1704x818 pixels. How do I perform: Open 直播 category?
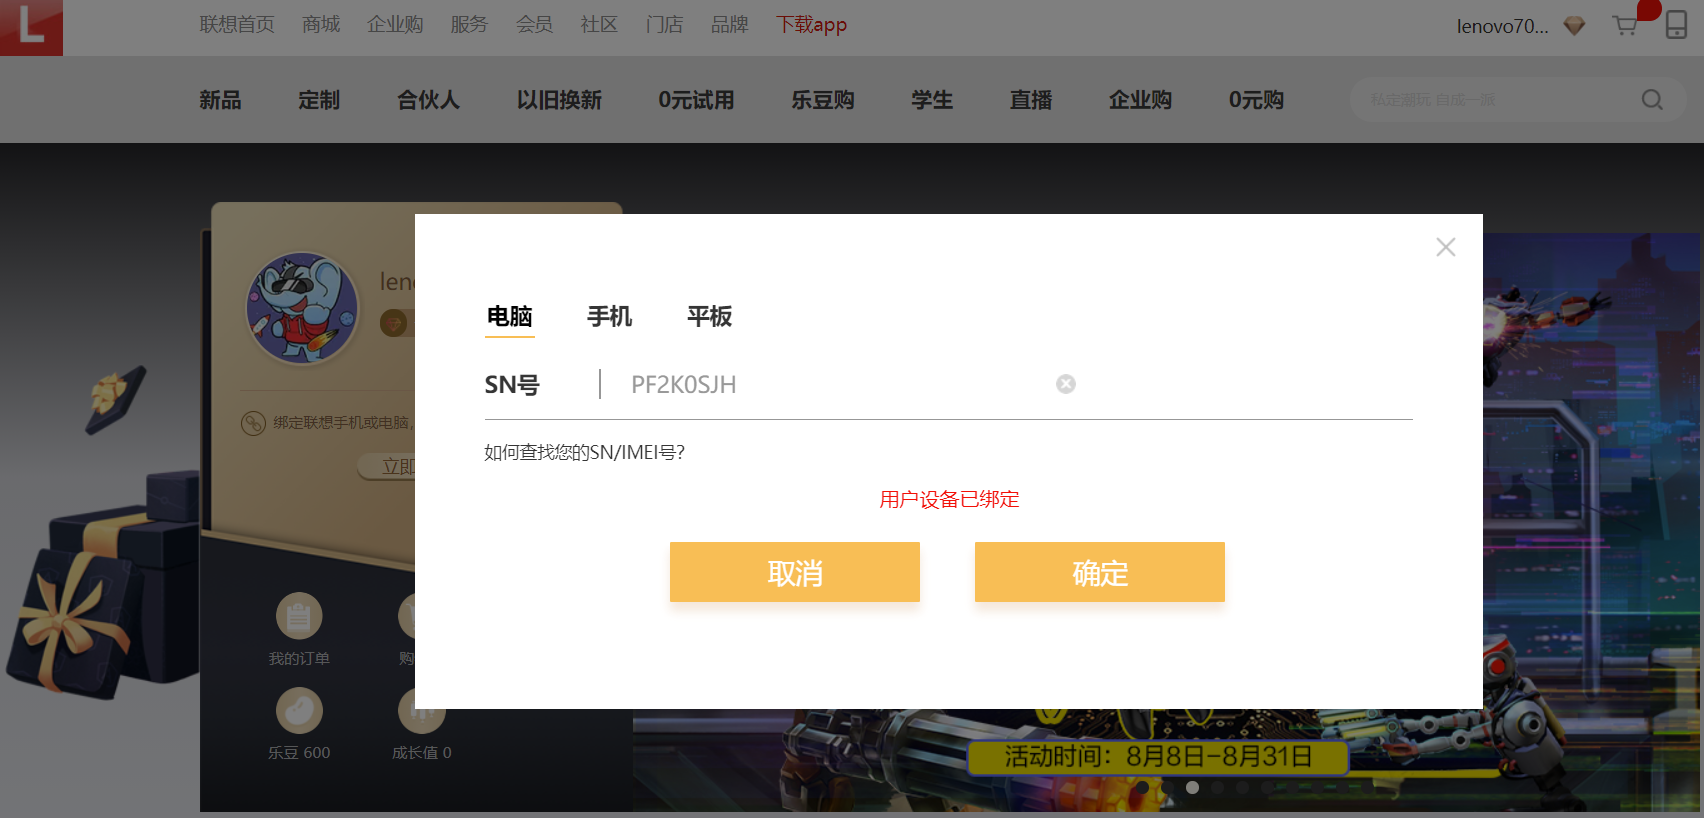click(1031, 100)
